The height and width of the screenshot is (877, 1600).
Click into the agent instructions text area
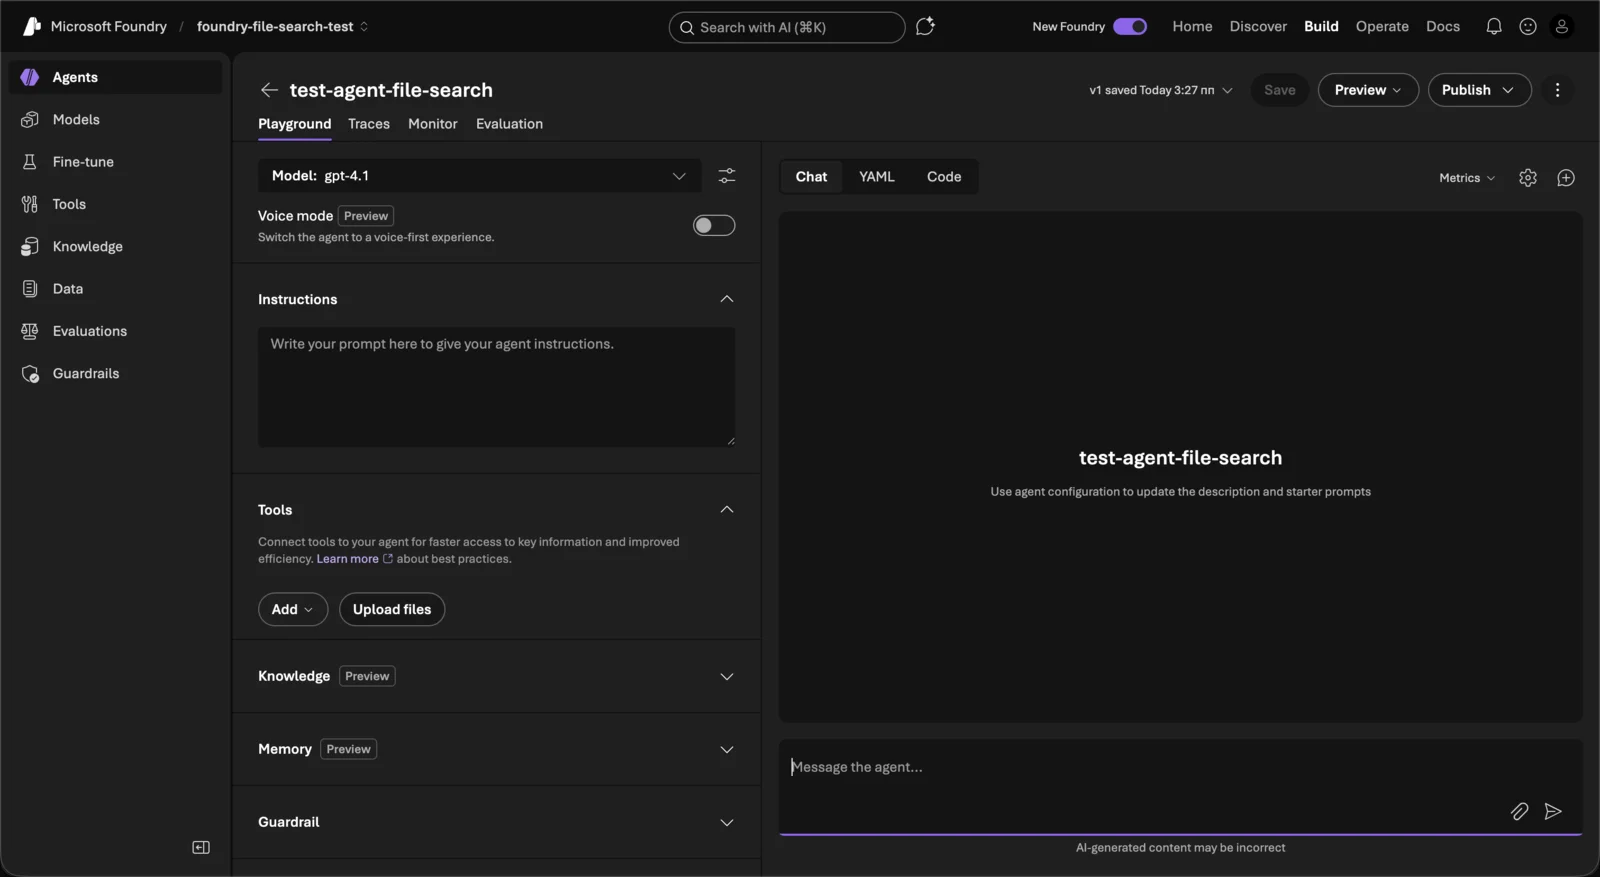point(496,386)
